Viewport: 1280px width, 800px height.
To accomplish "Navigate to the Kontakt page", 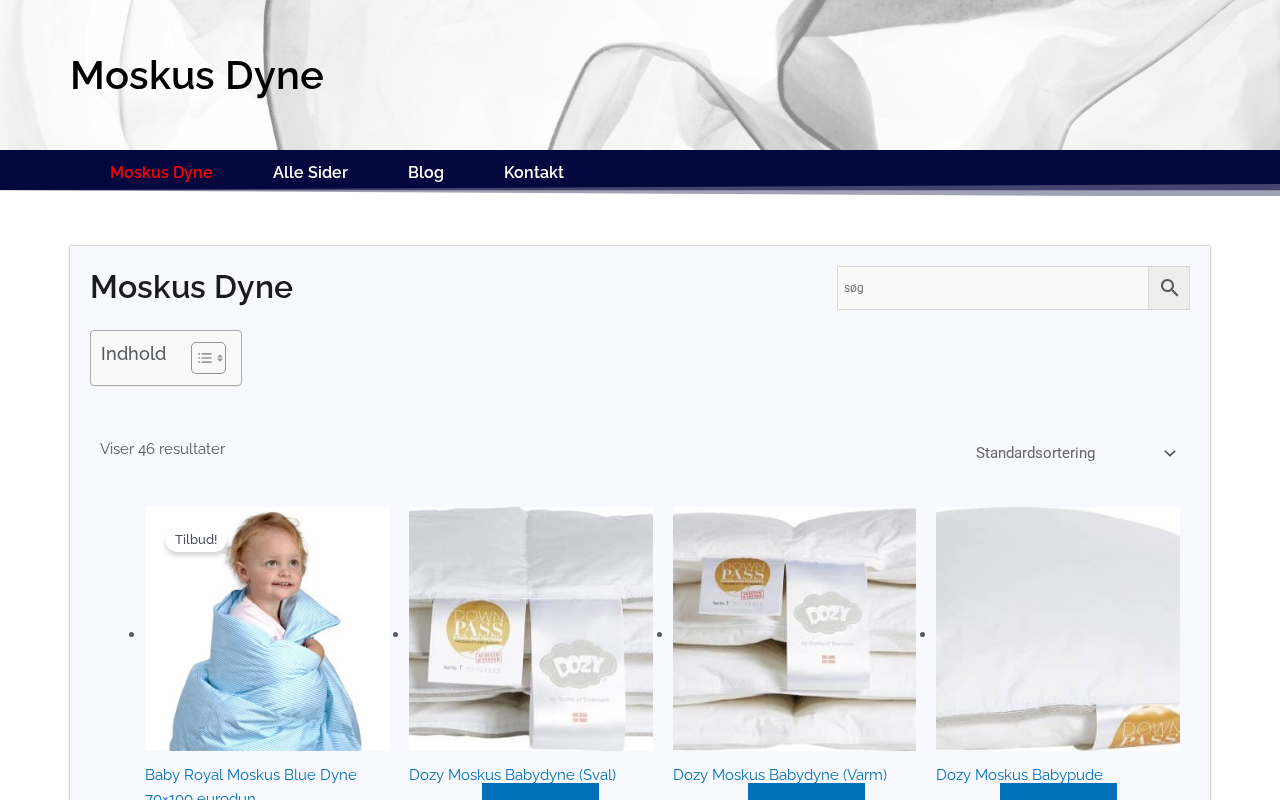I will click(x=534, y=172).
